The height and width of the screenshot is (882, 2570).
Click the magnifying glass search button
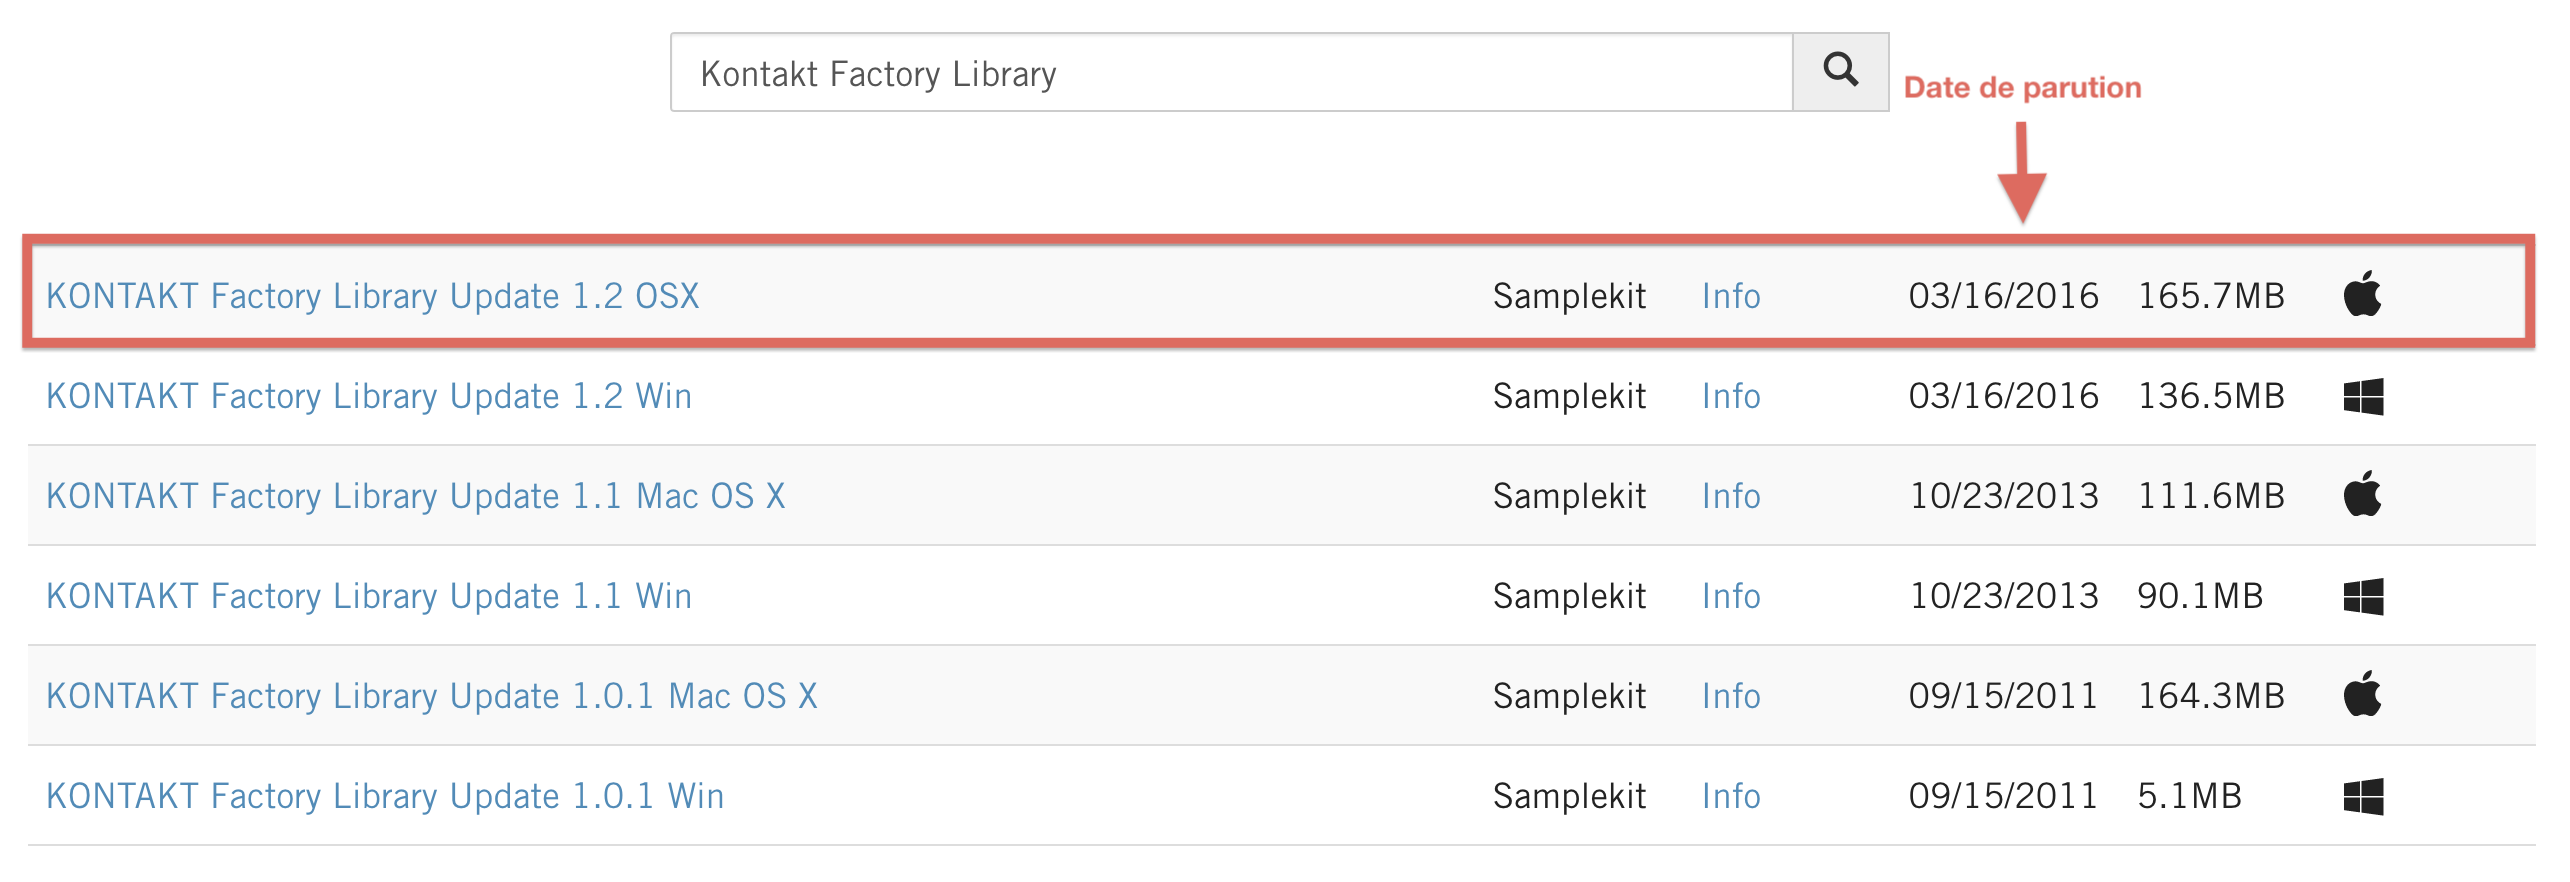pyautogui.click(x=1840, y=72)
